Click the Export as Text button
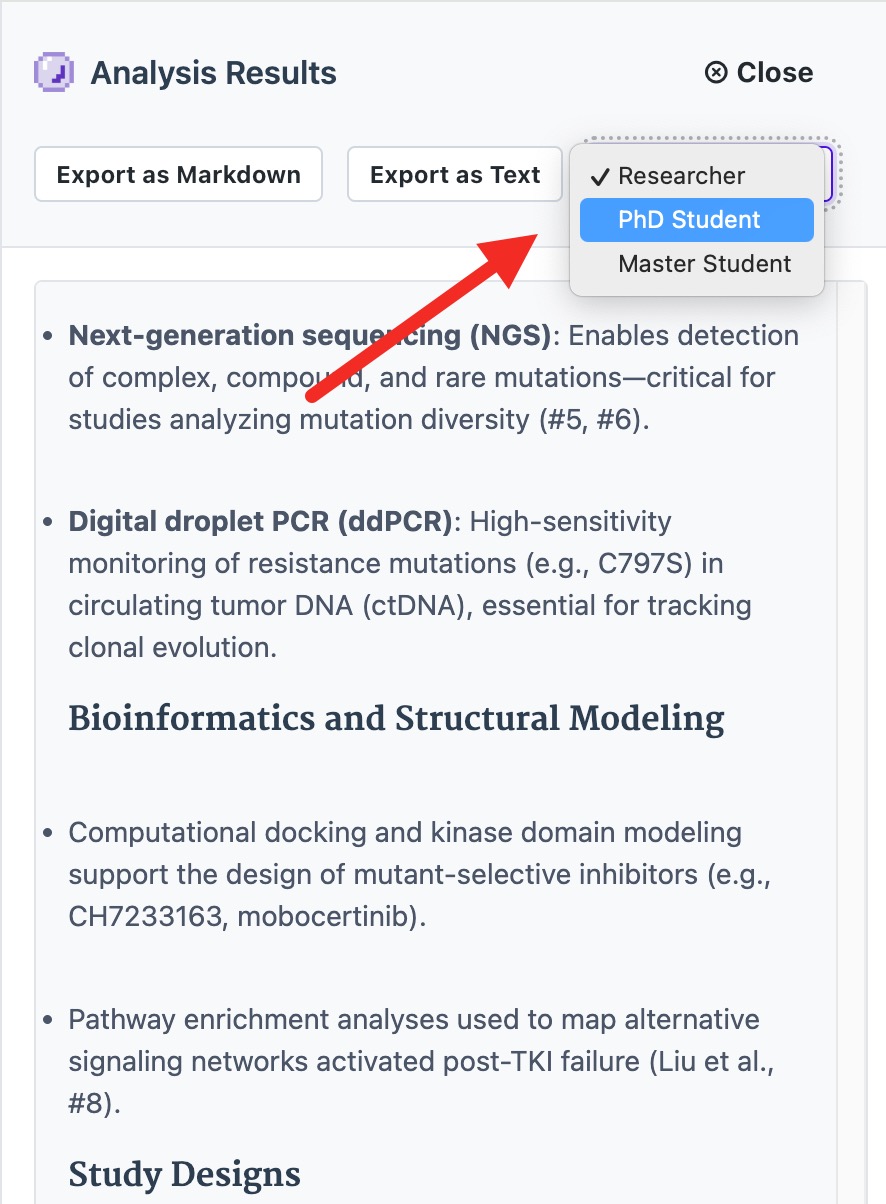 click(455, 175)
